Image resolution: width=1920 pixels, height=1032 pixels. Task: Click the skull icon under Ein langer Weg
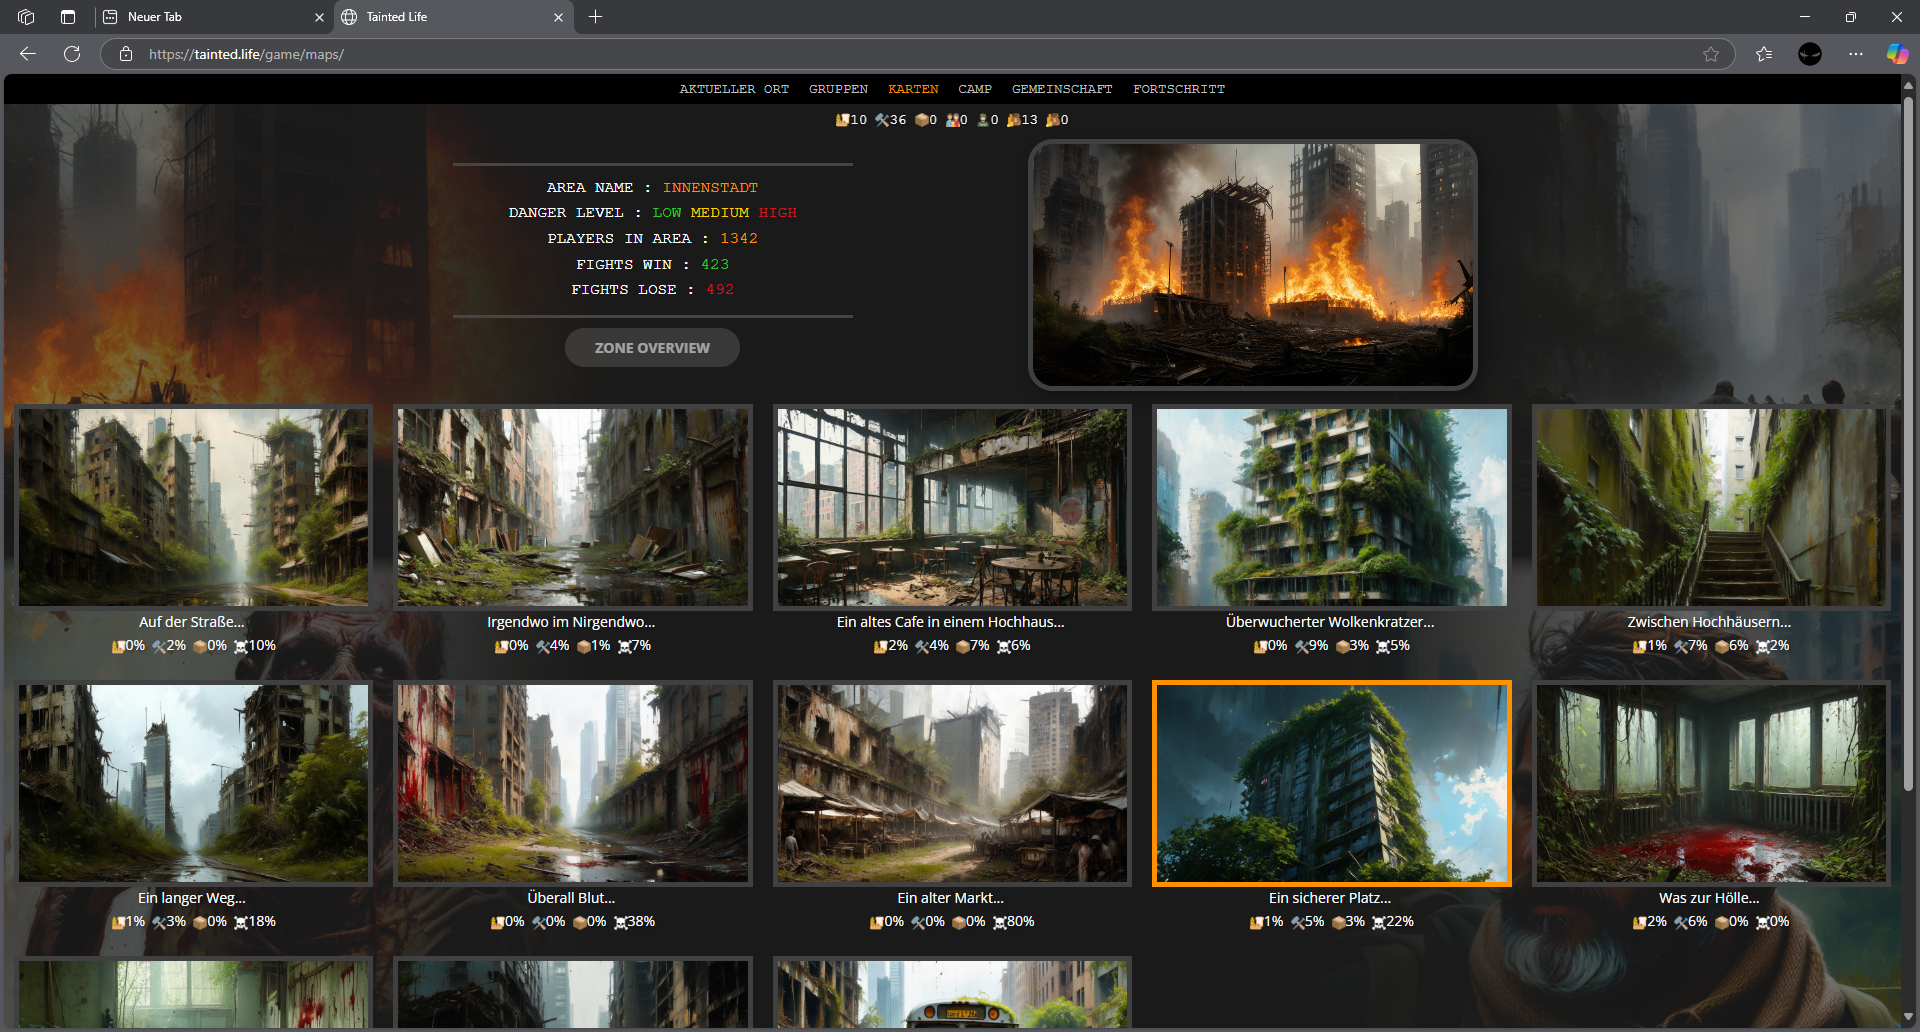[241, 922]
